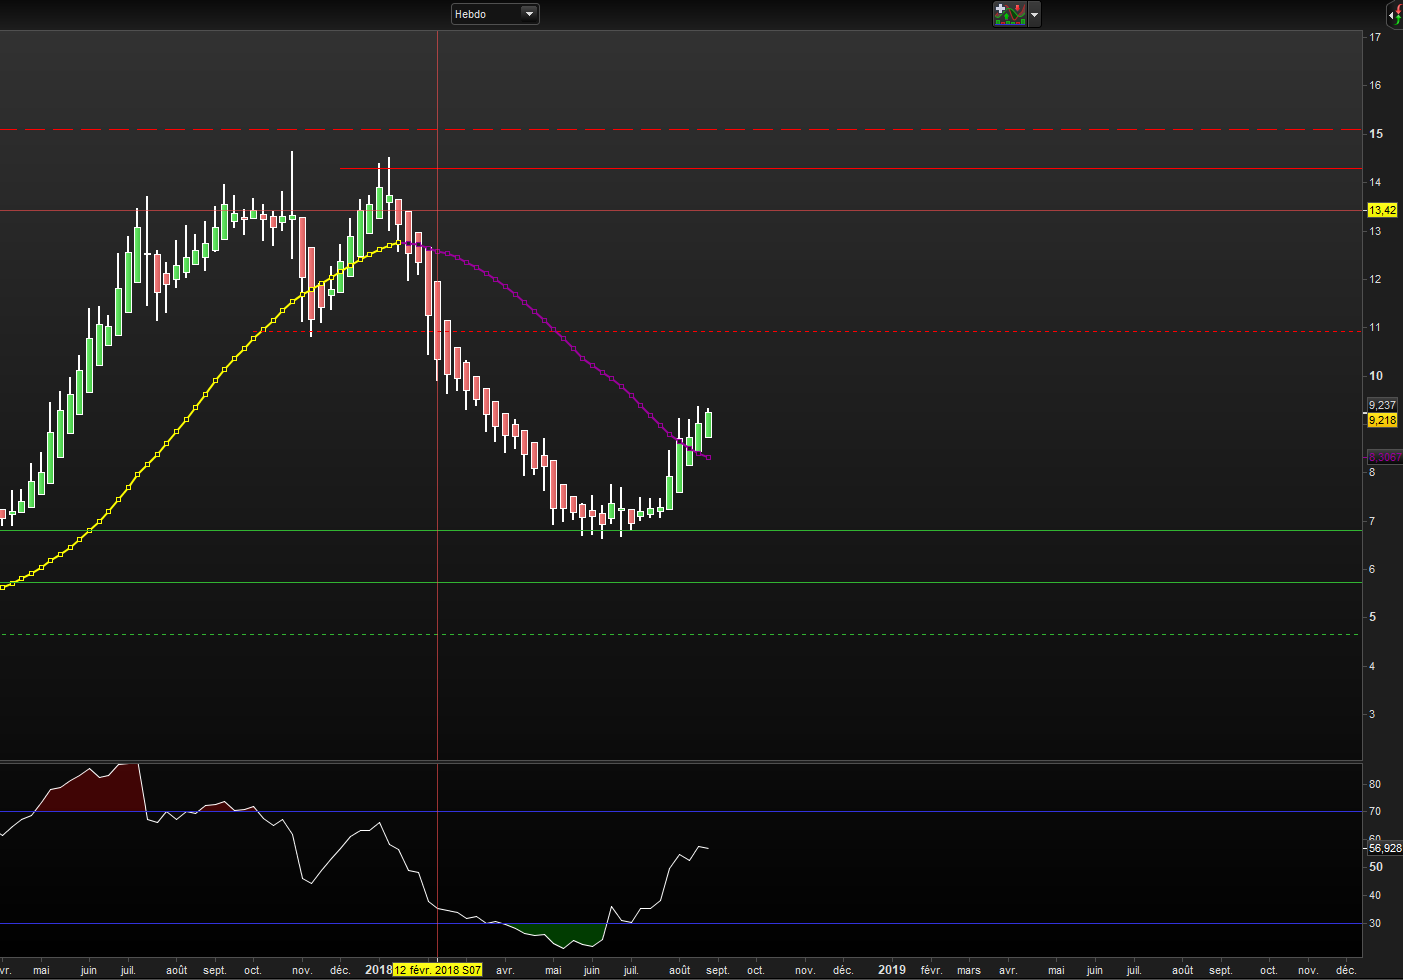Click the last green weekly candlestick
The width and height of the screenshot is (1403, 980).
click(708, 425)
